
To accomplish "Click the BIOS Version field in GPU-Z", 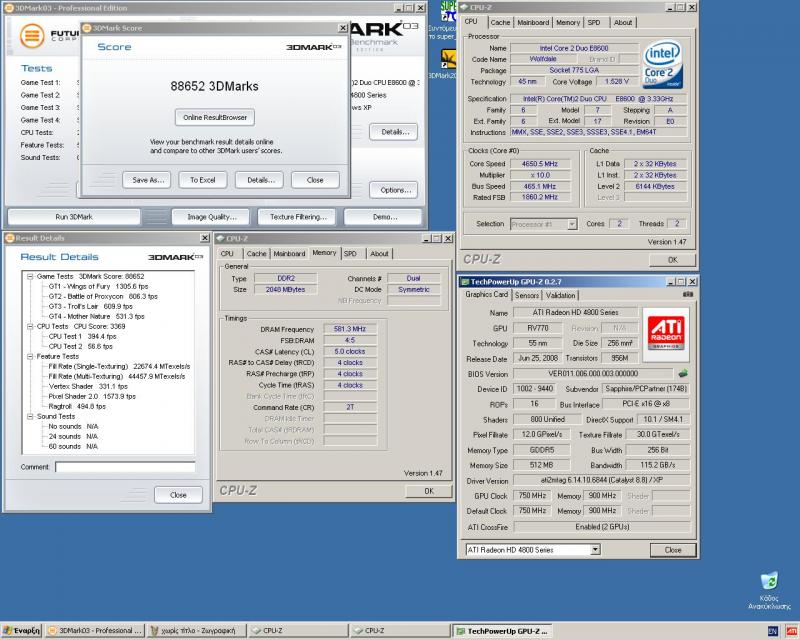I will [593, 374].
